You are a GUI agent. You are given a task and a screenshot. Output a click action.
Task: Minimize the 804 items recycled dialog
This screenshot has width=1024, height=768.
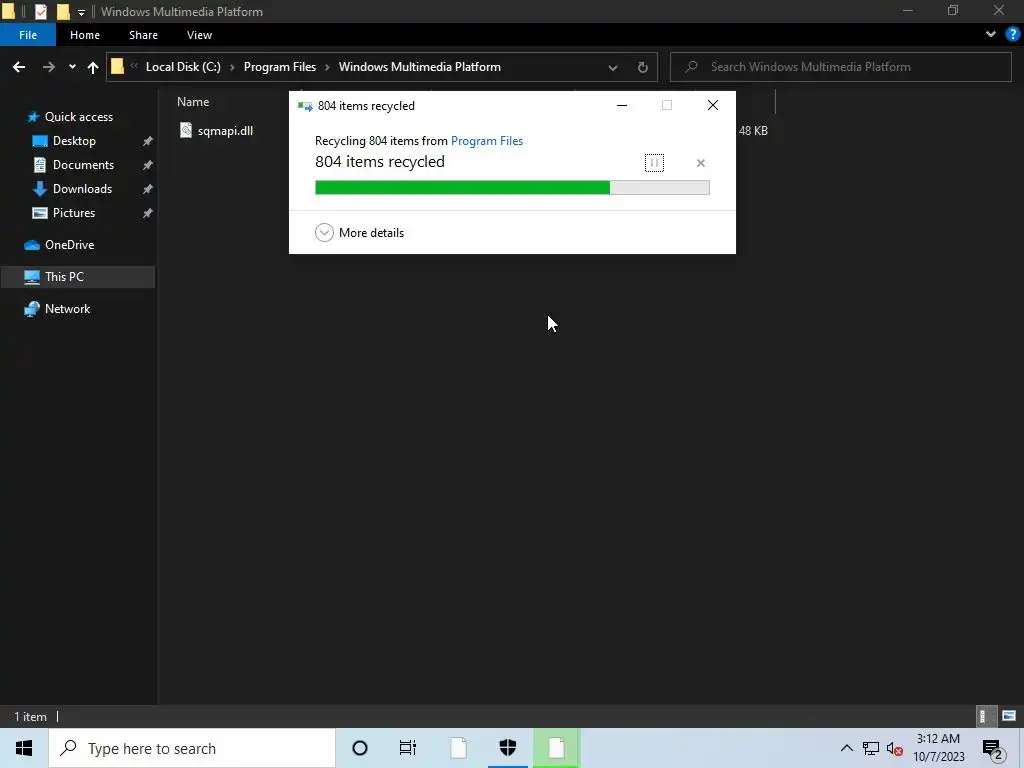click(622, 105)
